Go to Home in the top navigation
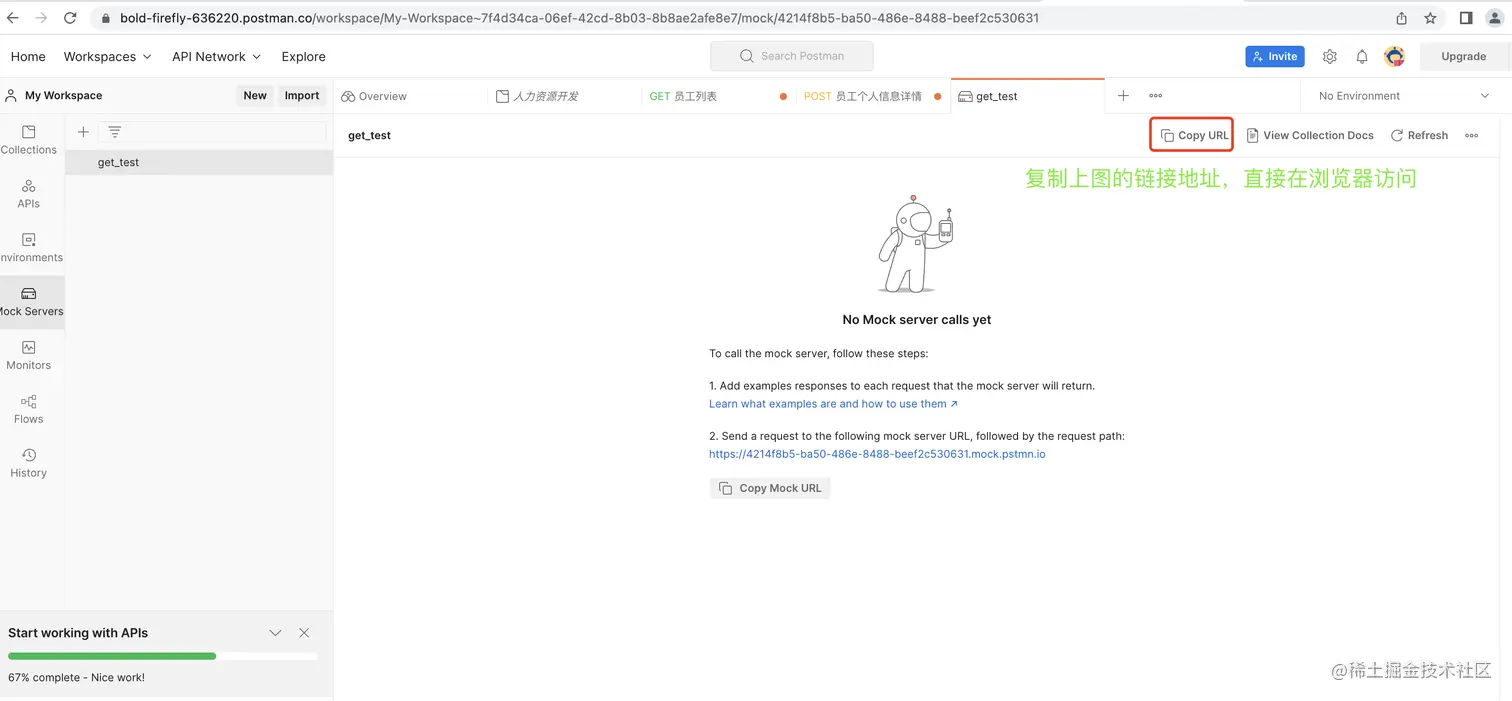 [28, 57]
